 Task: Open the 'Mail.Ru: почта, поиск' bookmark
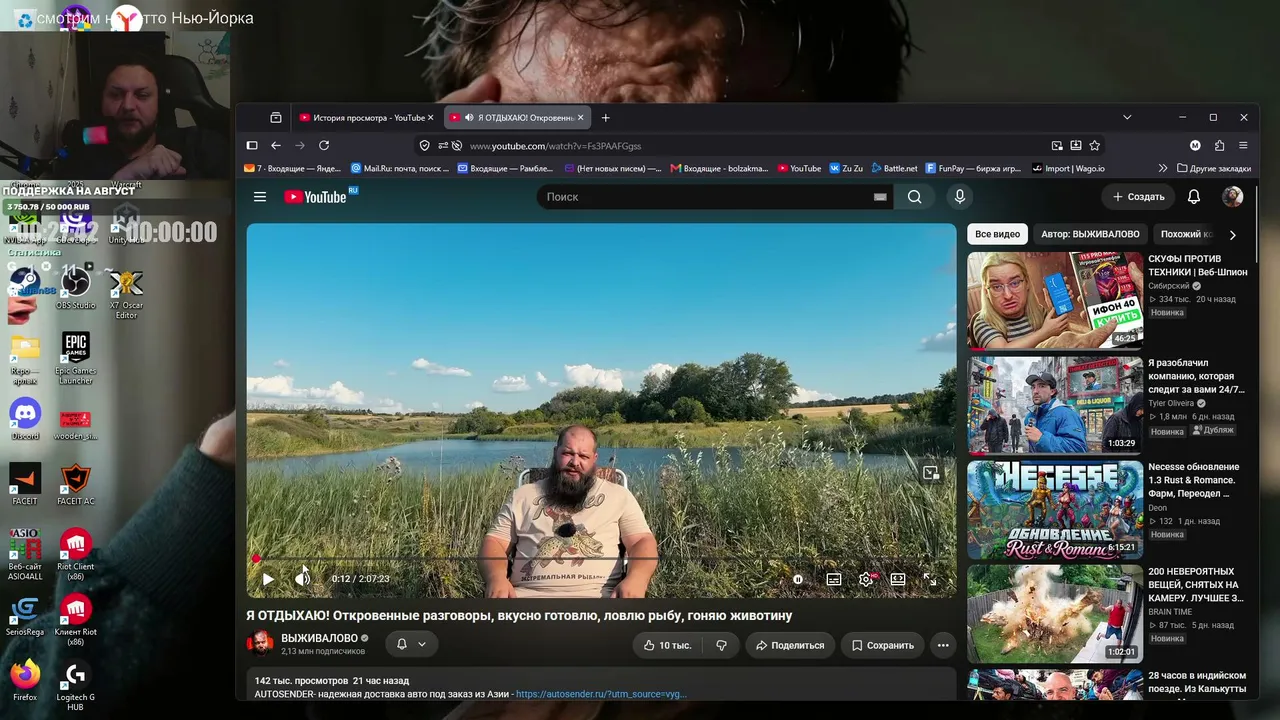400,169
